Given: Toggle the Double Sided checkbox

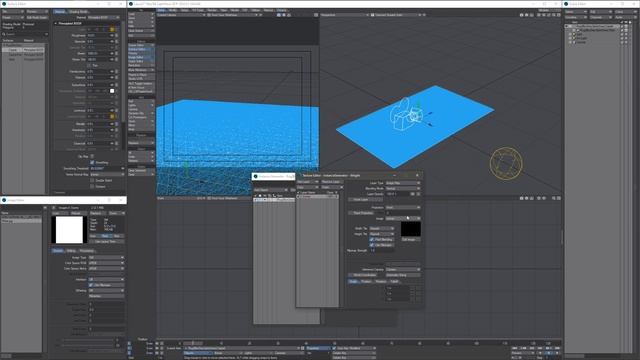Looking at the screenshot, I should pyautogui.click(x=92, y=180).
